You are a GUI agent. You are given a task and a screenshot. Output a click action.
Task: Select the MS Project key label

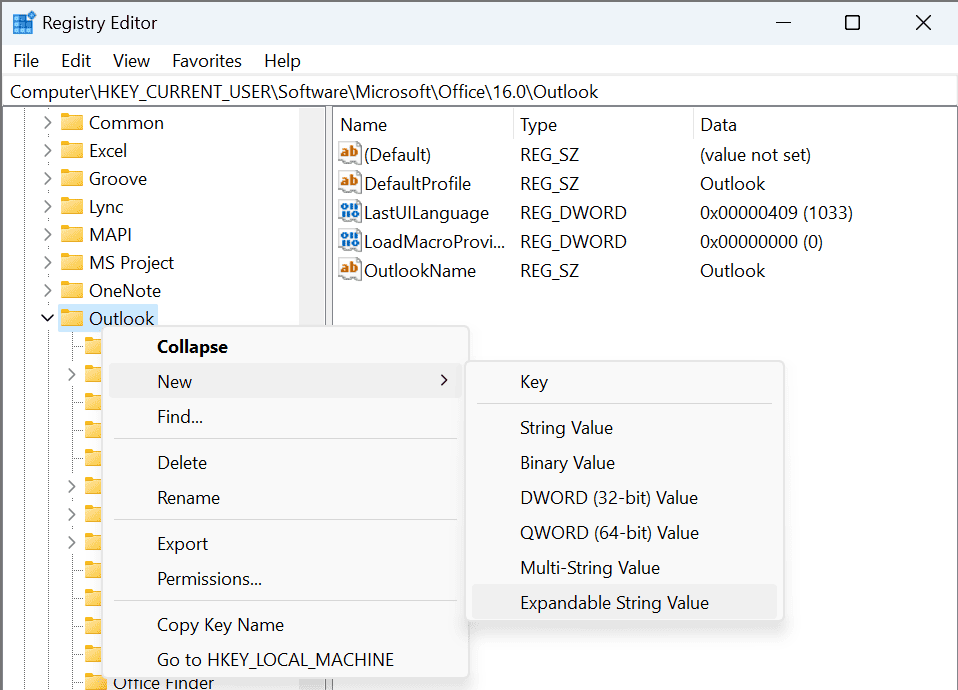(x=131, y=262)
